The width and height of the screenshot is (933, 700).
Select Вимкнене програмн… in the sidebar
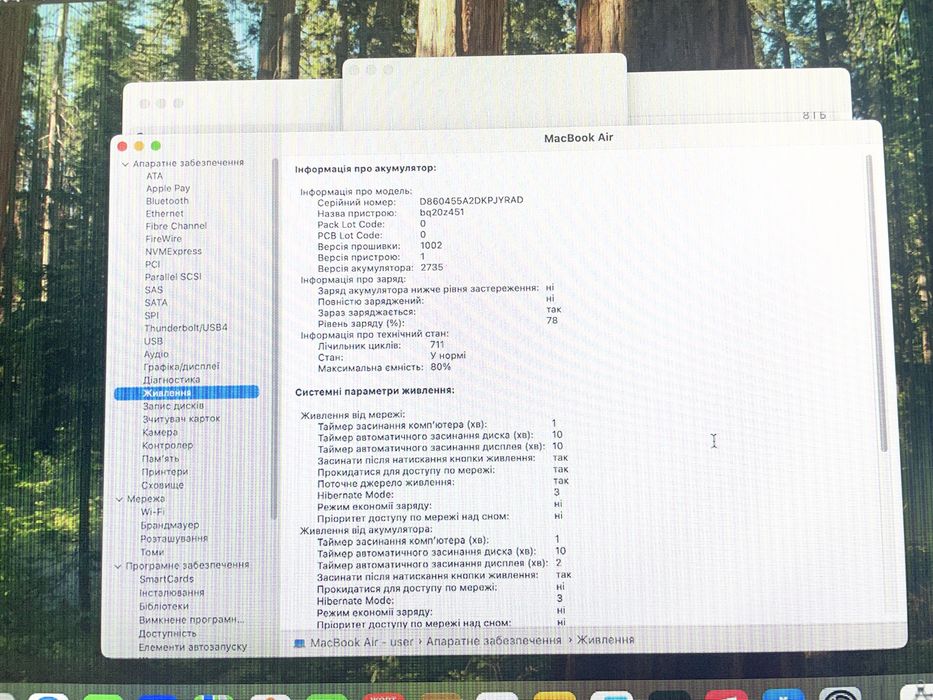pos(192,620)
